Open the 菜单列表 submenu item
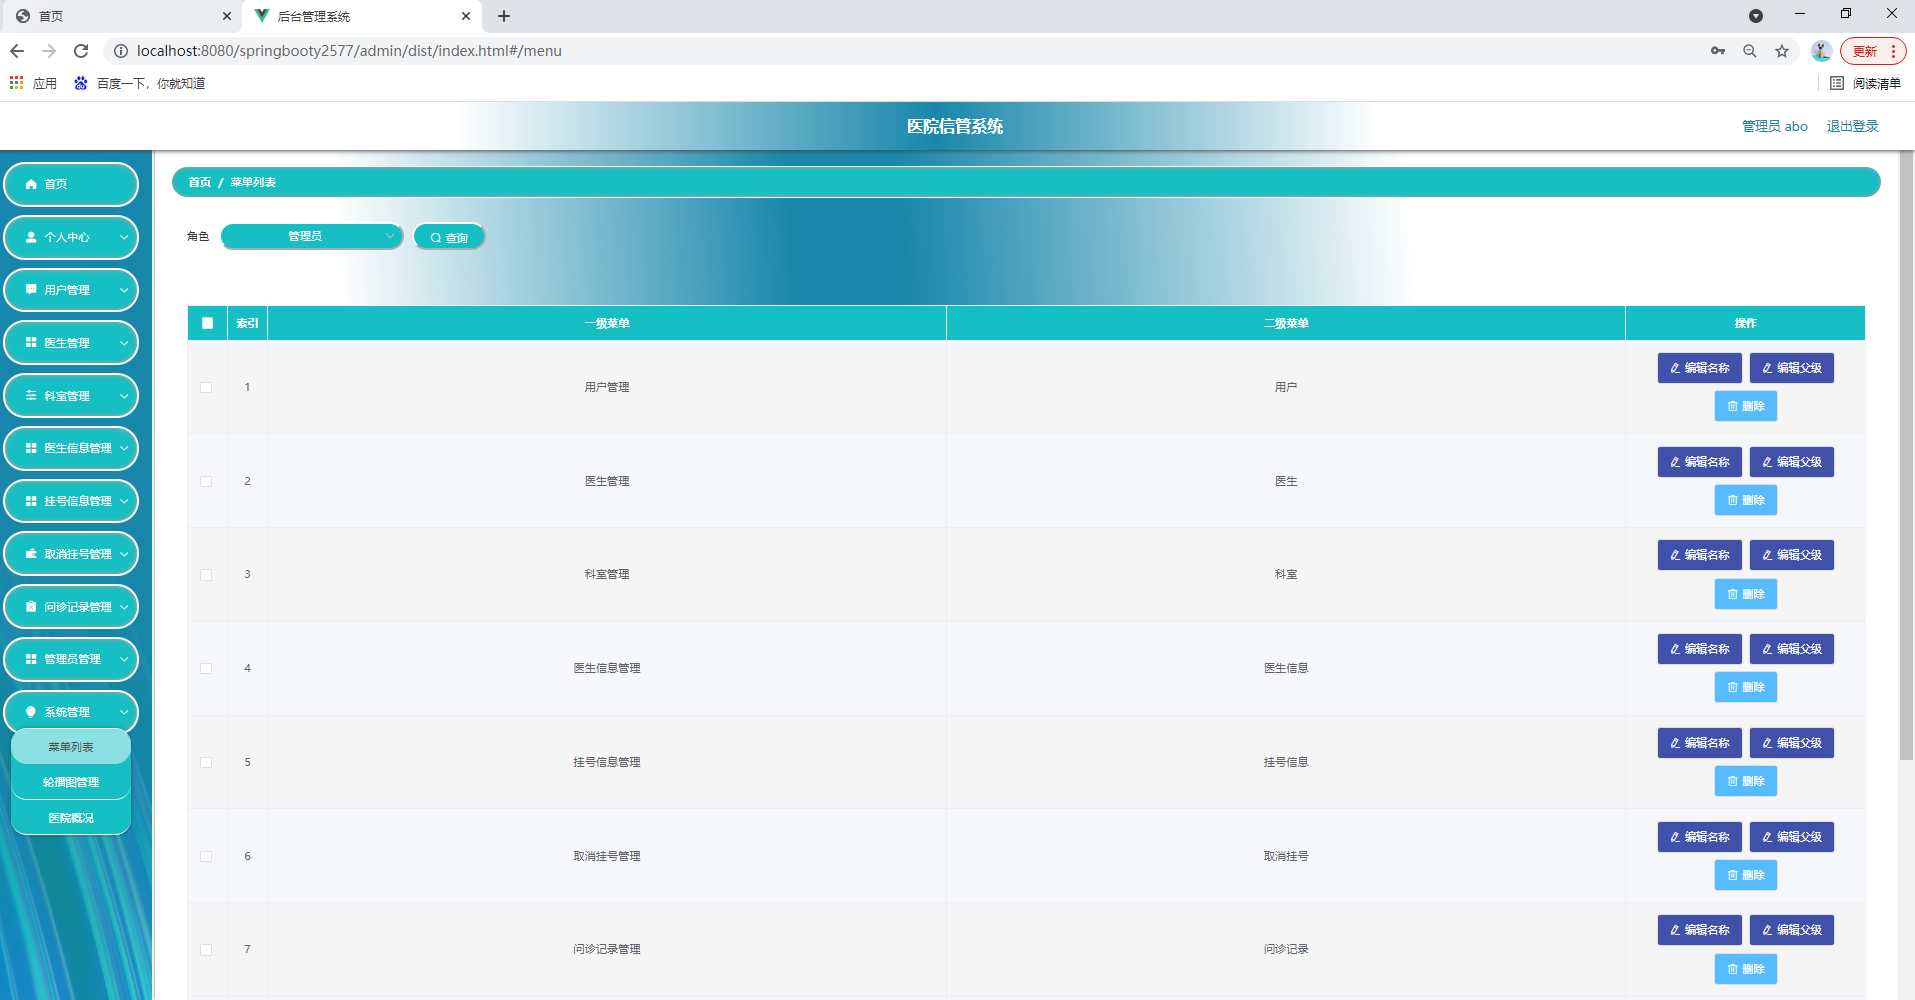This screenshot has width=1915, height=1000. click(x=71, y=747)
